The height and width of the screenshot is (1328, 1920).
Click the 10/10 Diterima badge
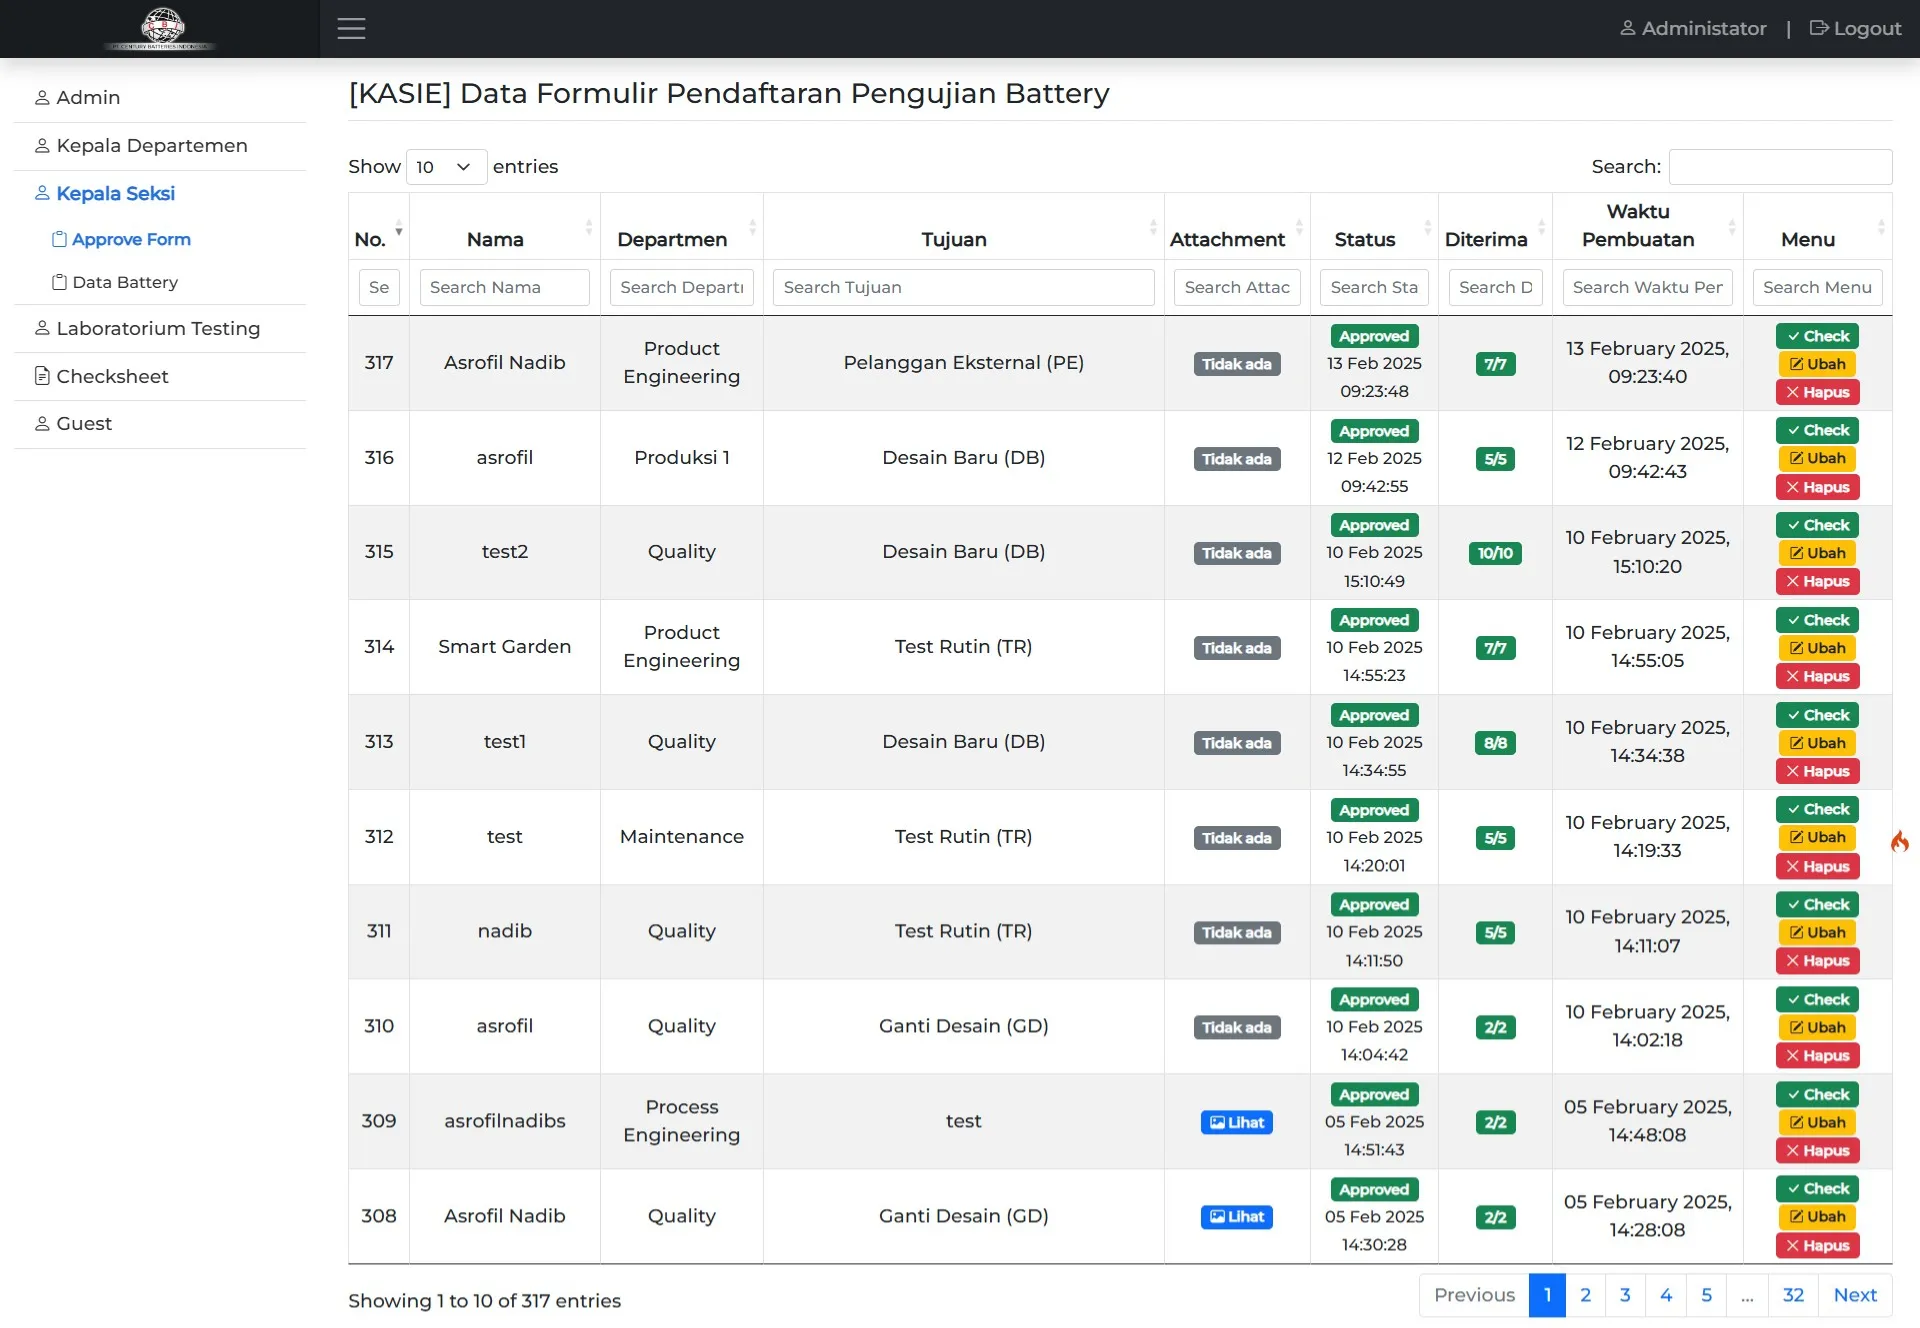point(1495,554)
